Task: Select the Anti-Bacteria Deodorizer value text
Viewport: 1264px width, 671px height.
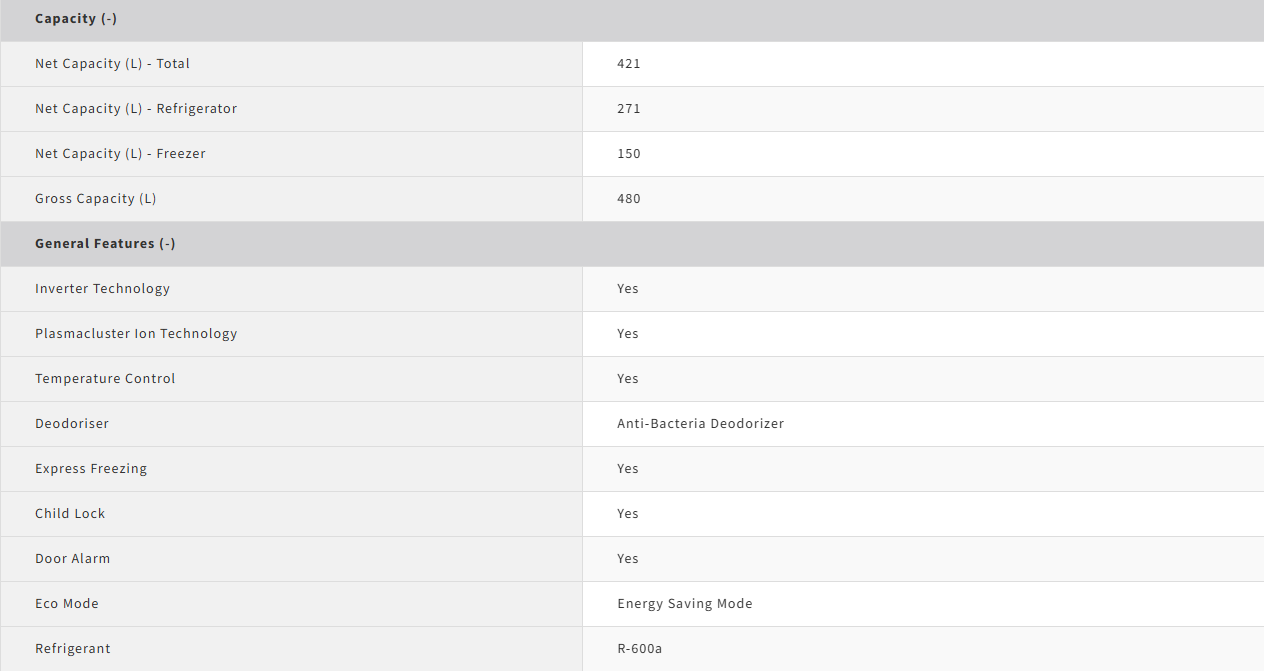Action: point(700,424)
